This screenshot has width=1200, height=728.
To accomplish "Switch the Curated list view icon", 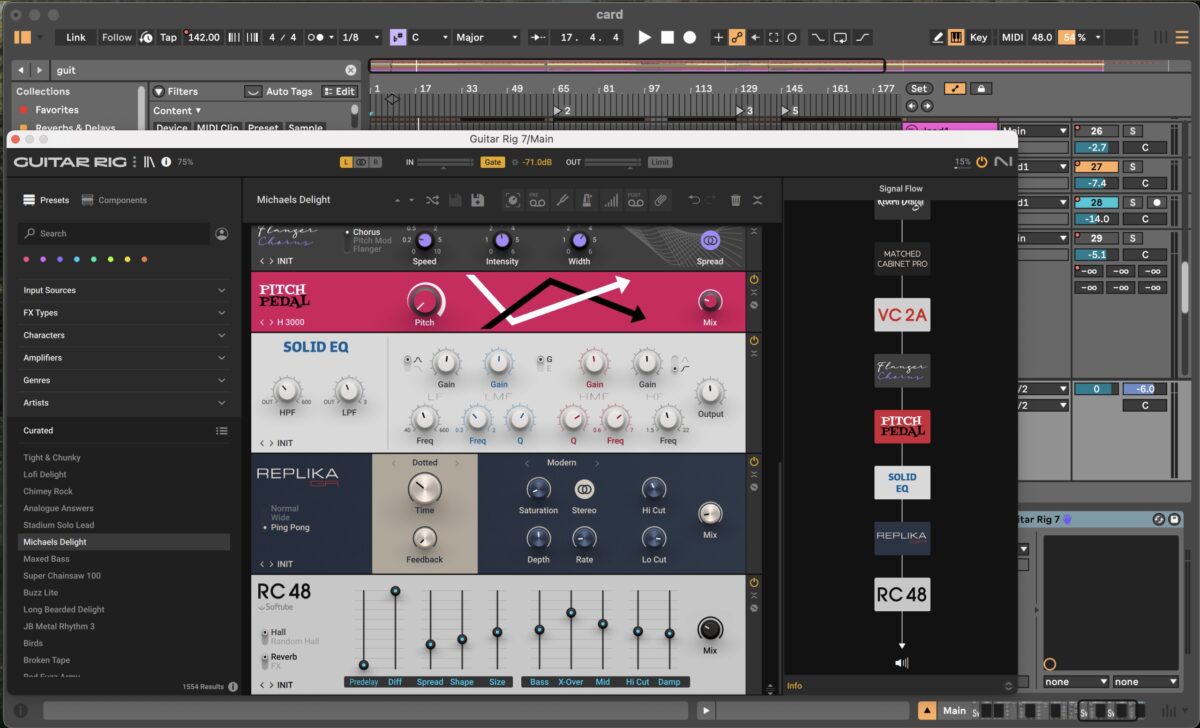I will (x=222, y=431).
